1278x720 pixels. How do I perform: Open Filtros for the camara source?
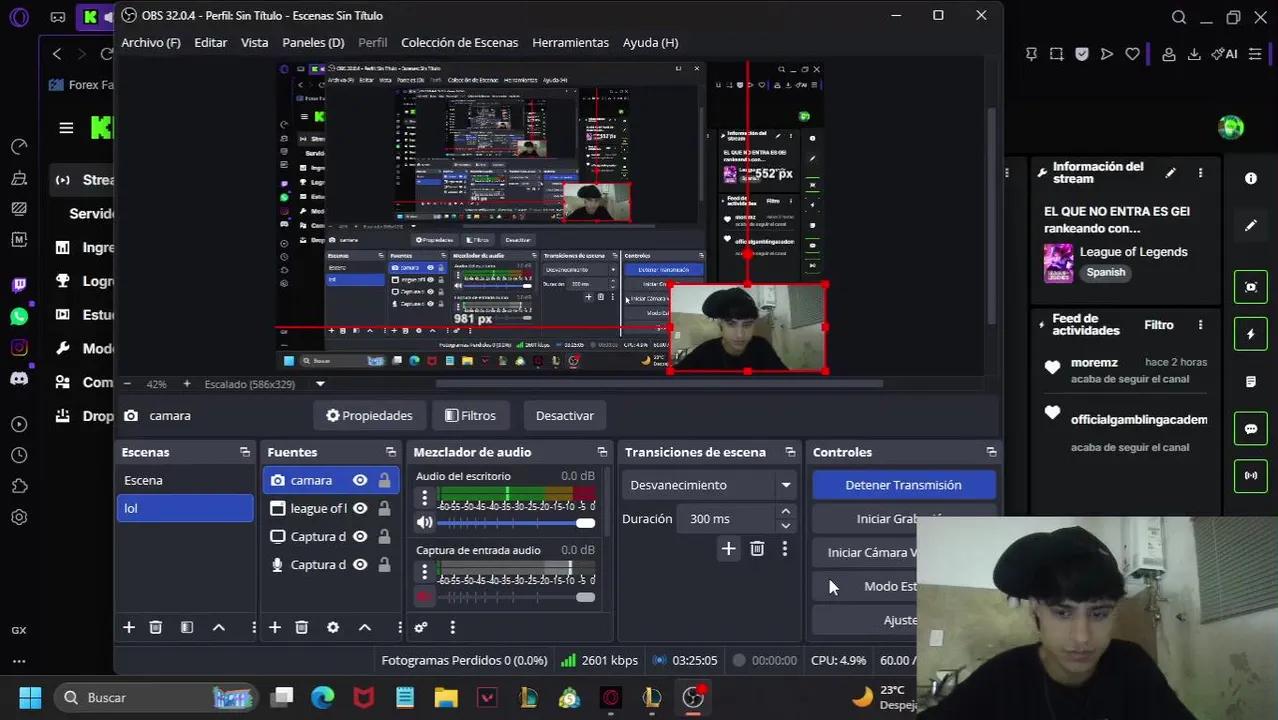pos(470,415)
